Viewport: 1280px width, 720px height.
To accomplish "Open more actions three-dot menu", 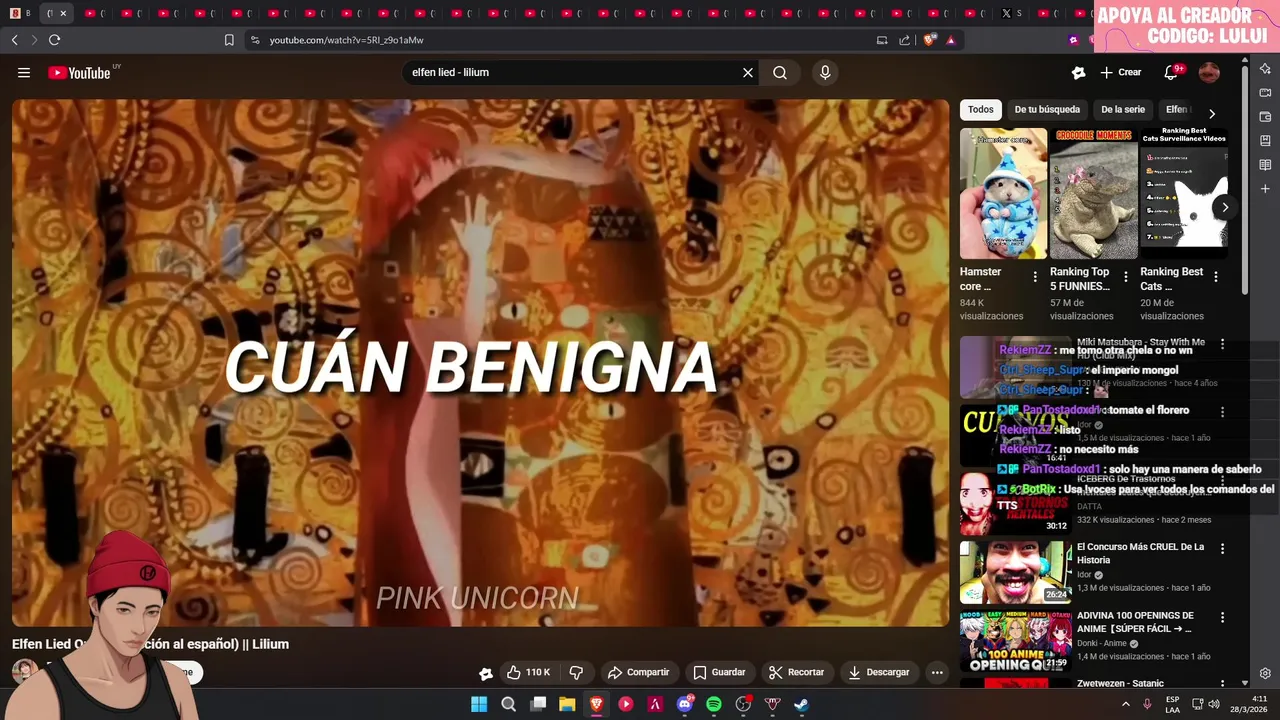I will tap(937, 672).
